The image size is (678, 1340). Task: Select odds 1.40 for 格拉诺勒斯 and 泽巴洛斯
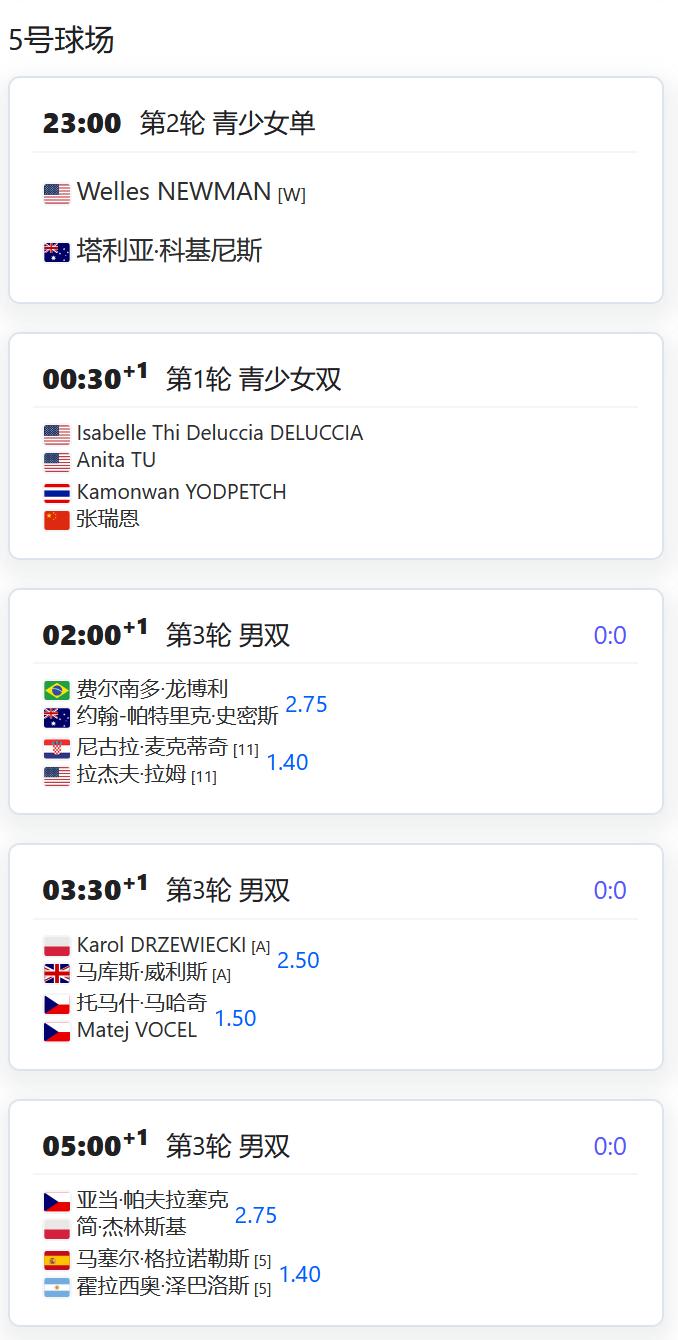click(x=299, y=1274)
